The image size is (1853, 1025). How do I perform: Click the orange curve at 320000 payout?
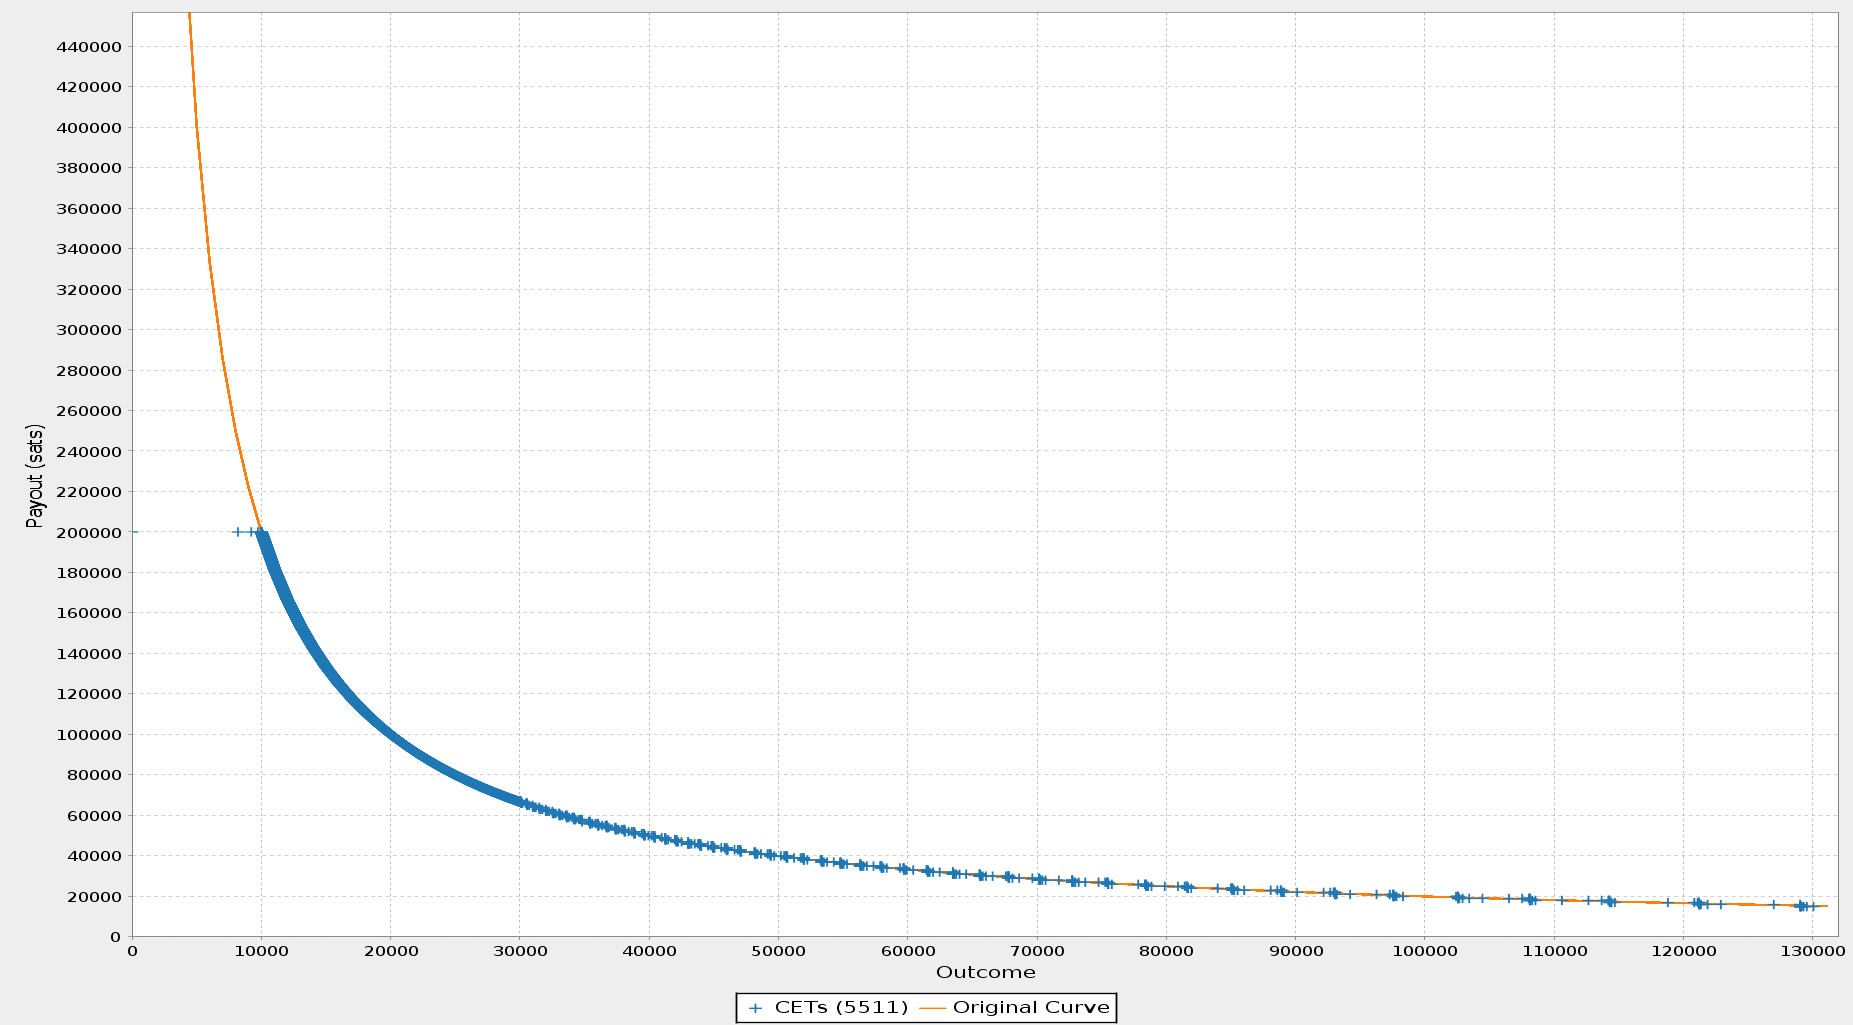(x=213, y=290)
